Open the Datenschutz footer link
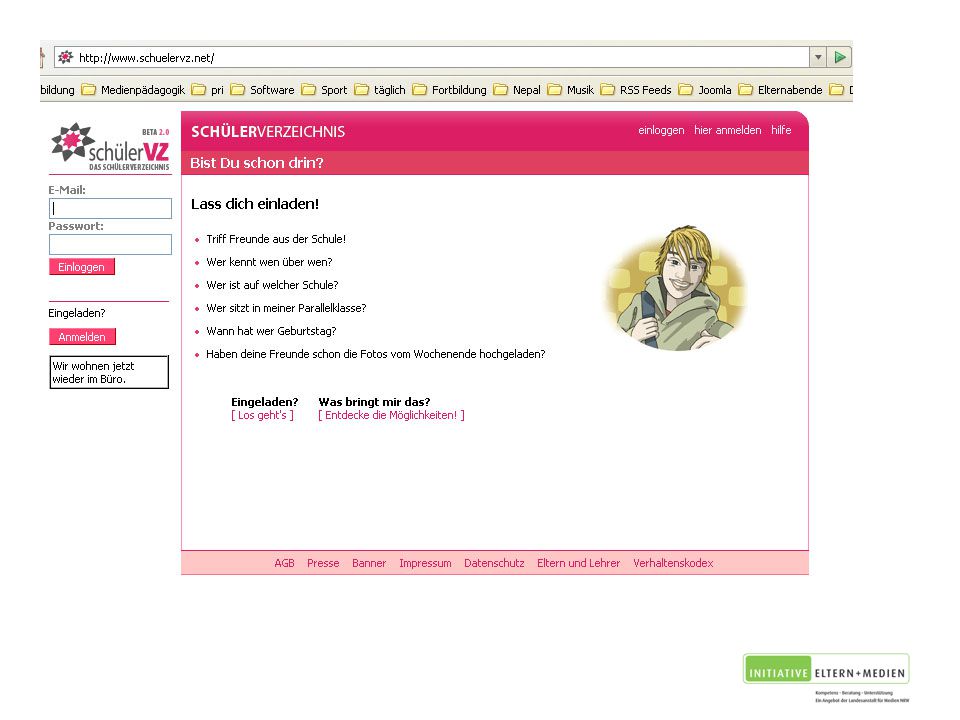 pos(494,563)
